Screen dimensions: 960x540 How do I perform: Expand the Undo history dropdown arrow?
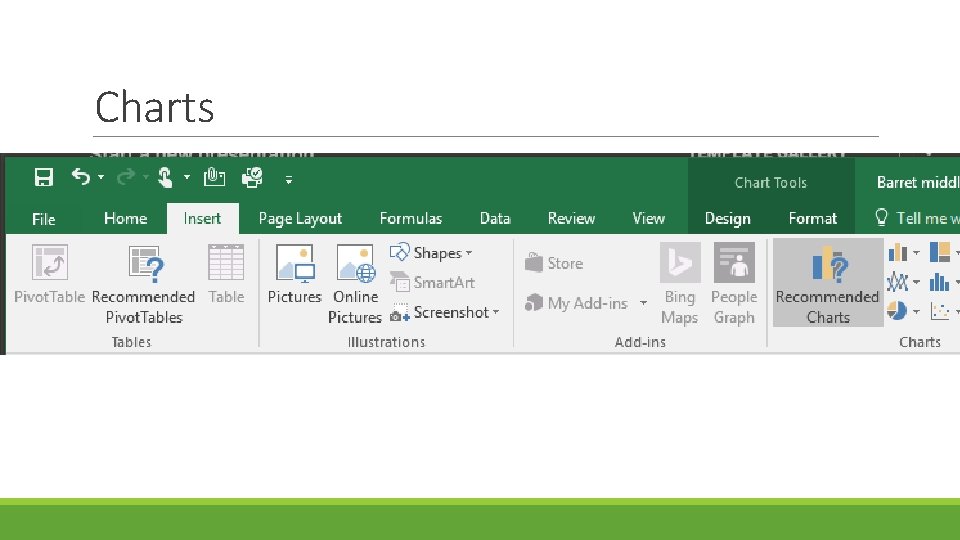click(101, 178)
